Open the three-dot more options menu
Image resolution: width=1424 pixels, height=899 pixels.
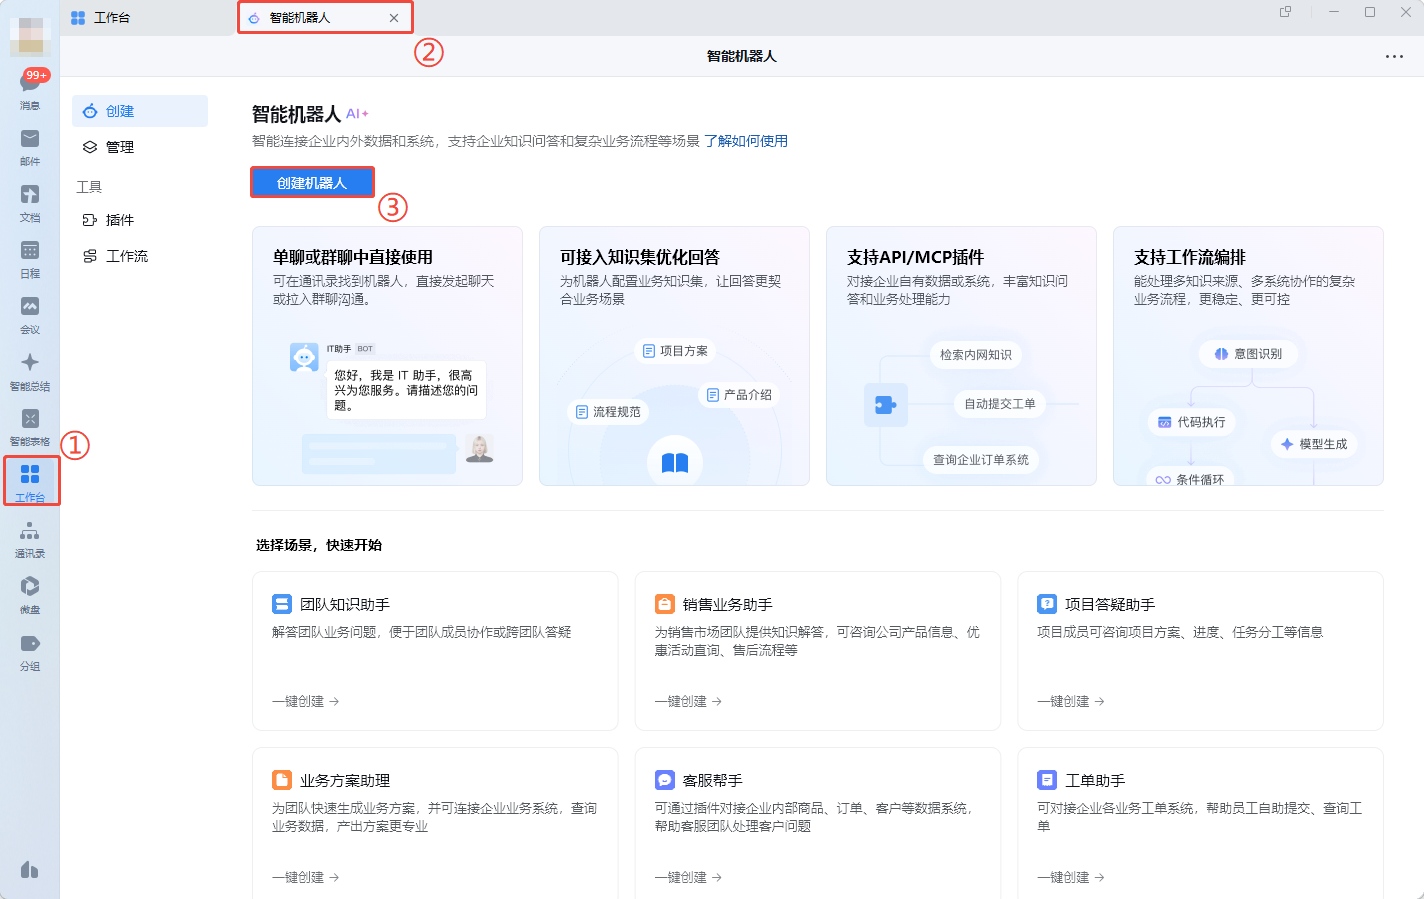(x=1394, y=57)
